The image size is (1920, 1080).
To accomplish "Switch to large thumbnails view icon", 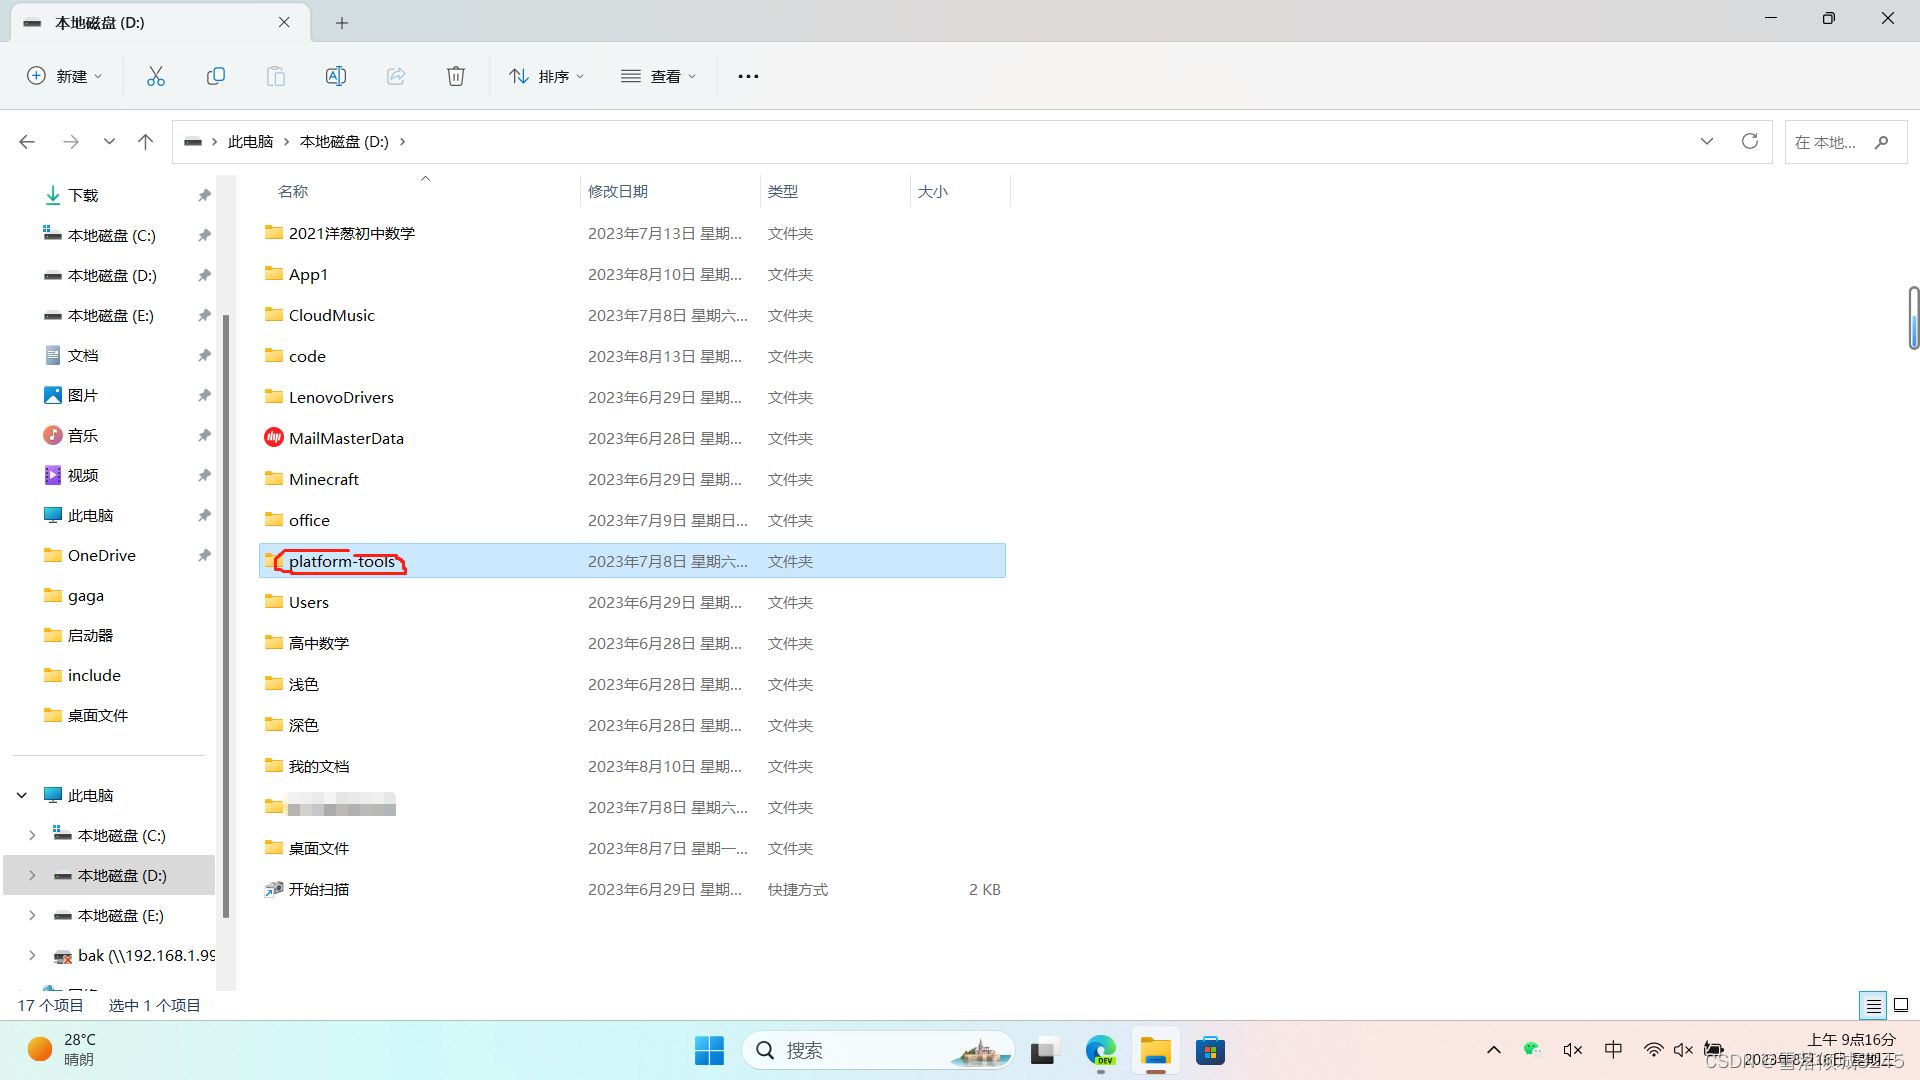I will (1901, 1005).
